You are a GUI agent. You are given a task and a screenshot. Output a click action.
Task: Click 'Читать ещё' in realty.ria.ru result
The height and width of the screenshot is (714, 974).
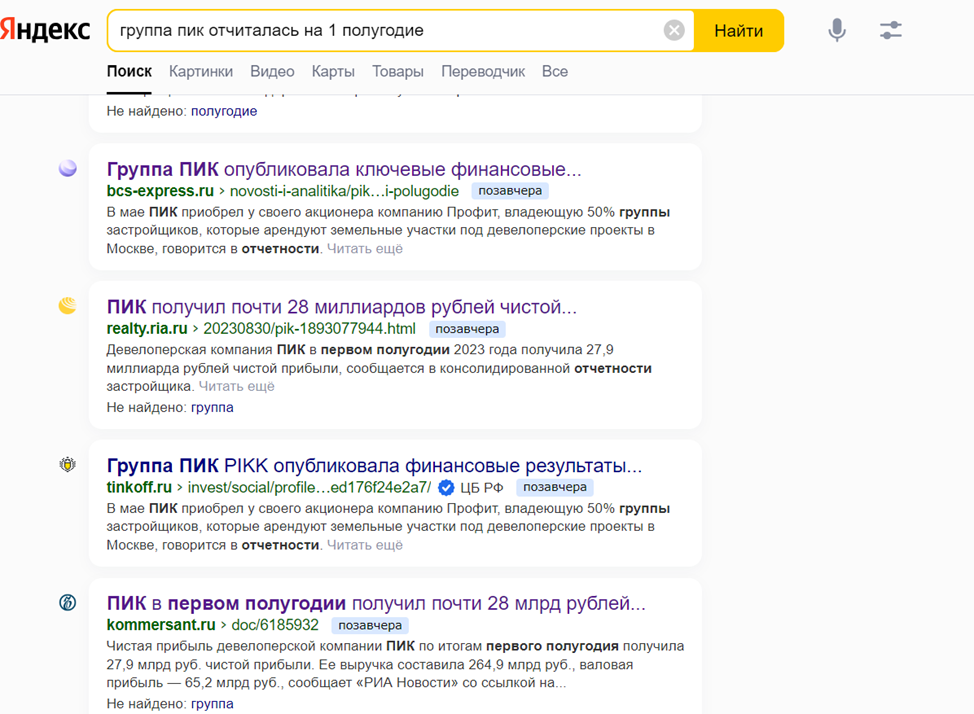(x=236, y=387)
